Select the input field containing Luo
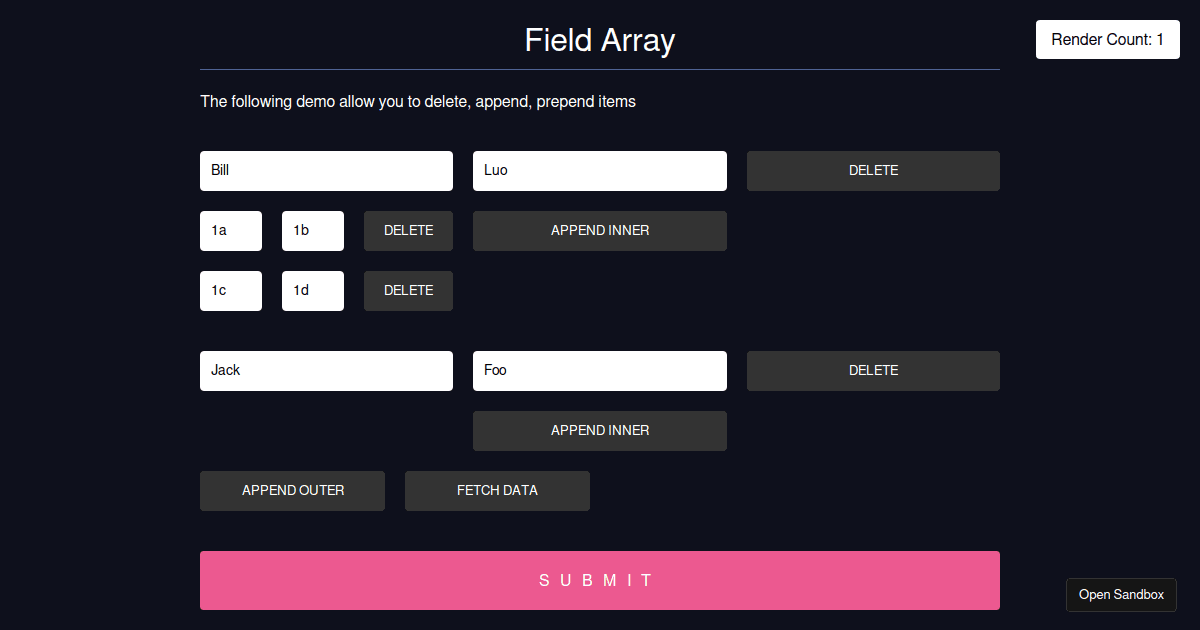Viewport: 1200px width, 630px height. 599,170
